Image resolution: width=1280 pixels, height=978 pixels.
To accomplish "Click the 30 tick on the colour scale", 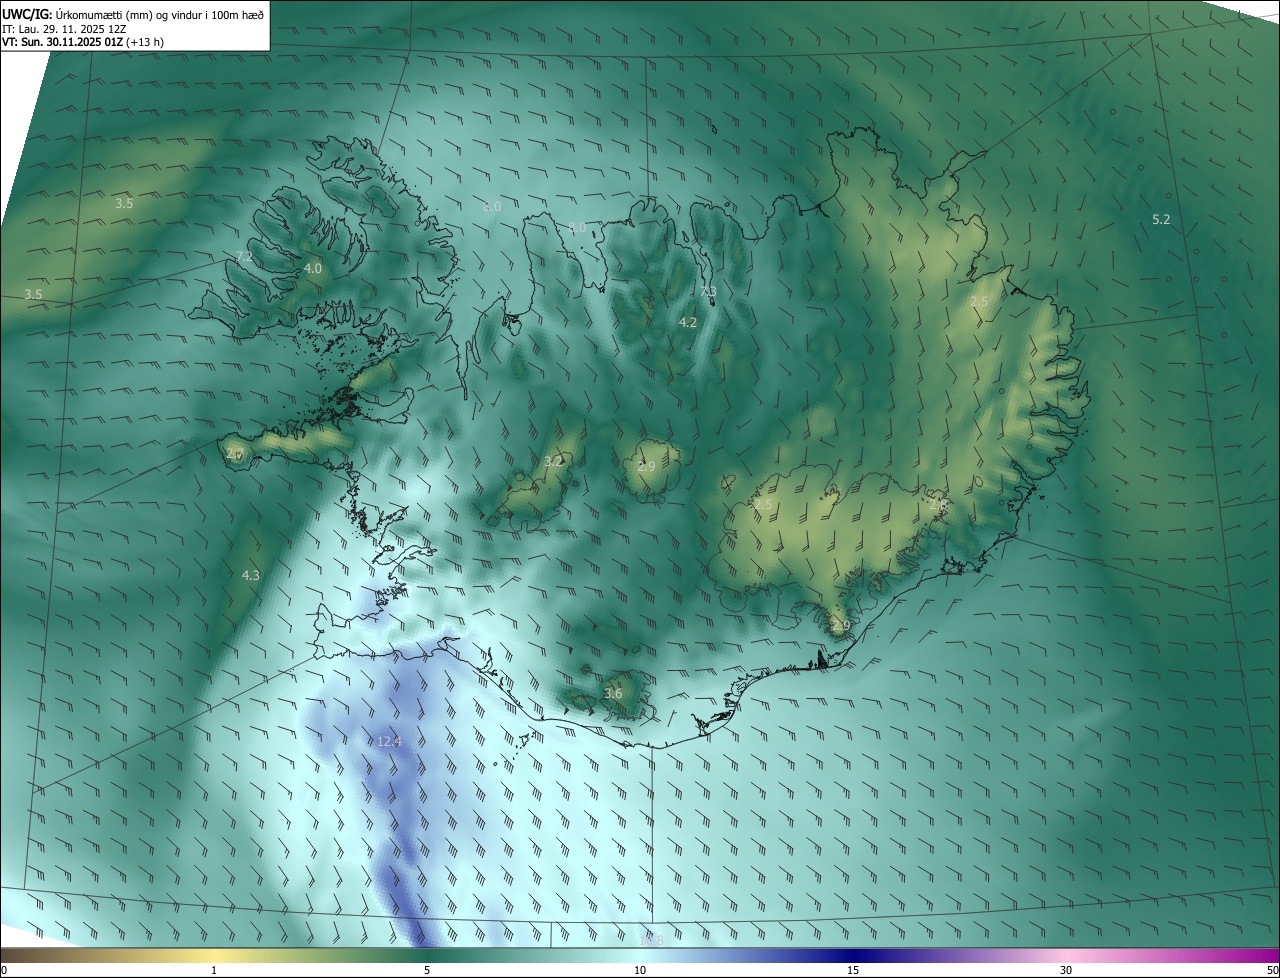I will [1066, 970].
